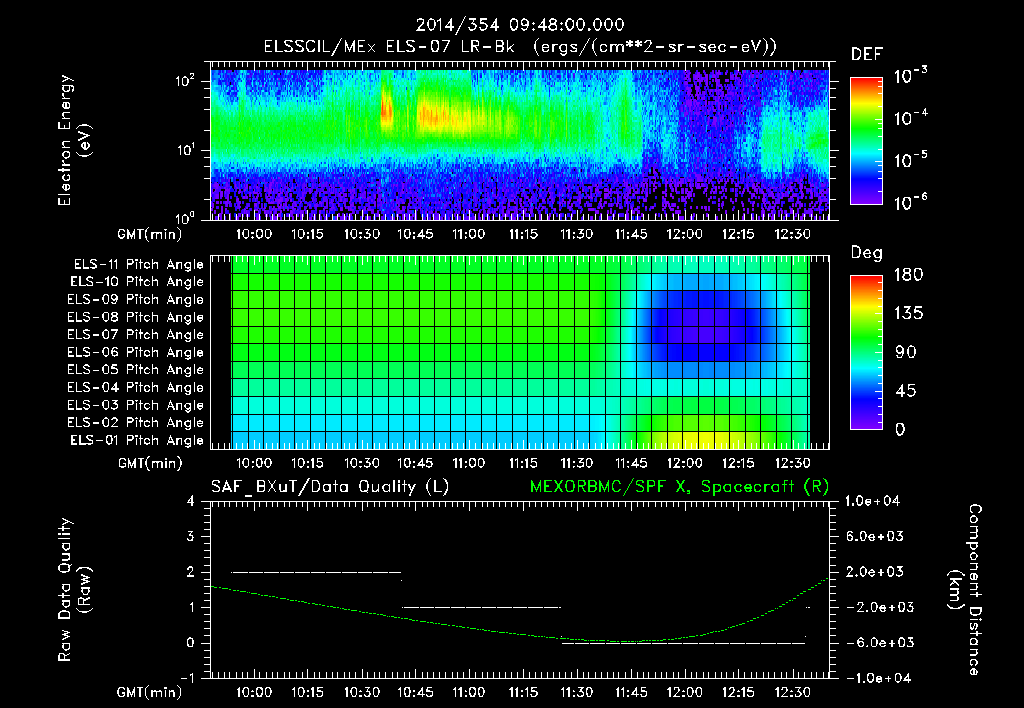Viewport: 1024px width, 708px height.
Task: Select the ELS-09 Pitch Angle row label
Action: coord(136,300)
